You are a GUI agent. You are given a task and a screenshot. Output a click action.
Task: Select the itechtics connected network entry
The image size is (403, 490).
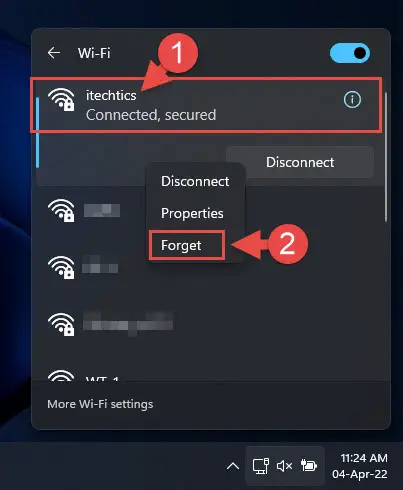click(206, 105)
